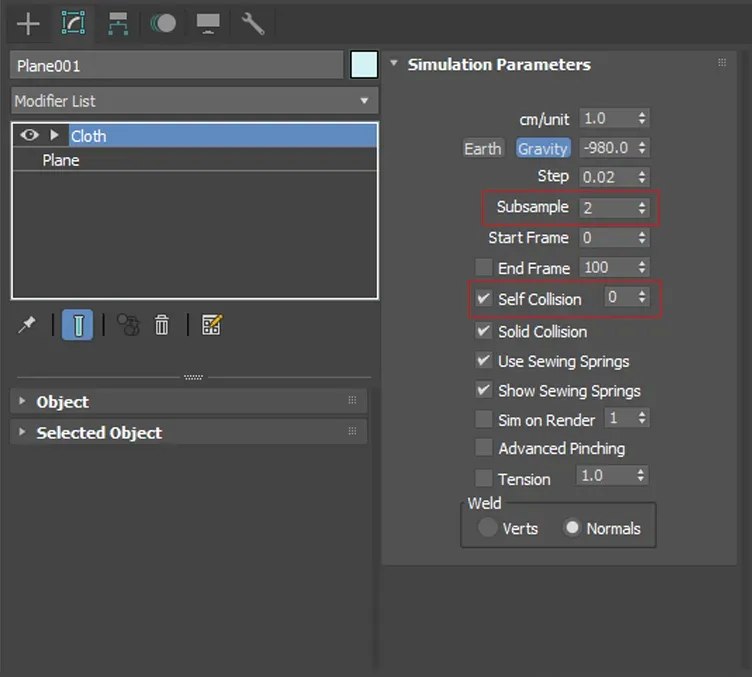Grab the Selected Object rollout grip handle
Viewport: 752px width, 677px height.
coord(352,431)
